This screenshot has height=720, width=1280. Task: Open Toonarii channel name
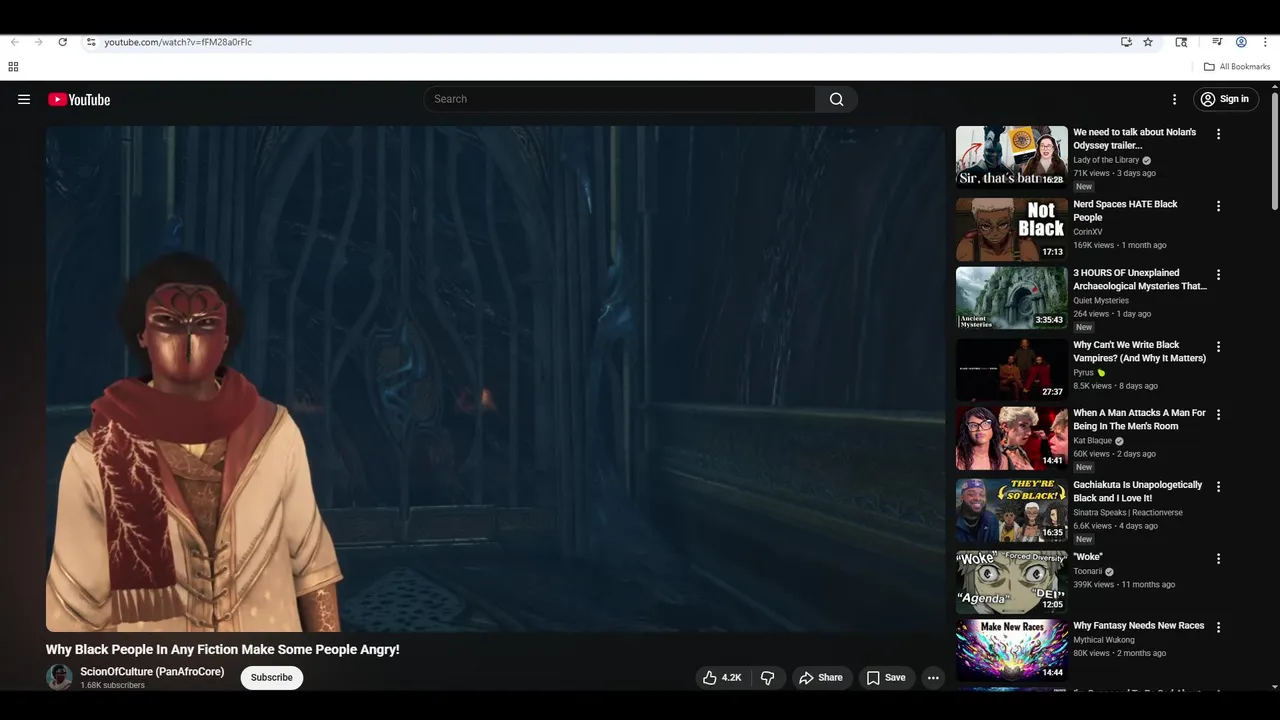coord(1087,572)
